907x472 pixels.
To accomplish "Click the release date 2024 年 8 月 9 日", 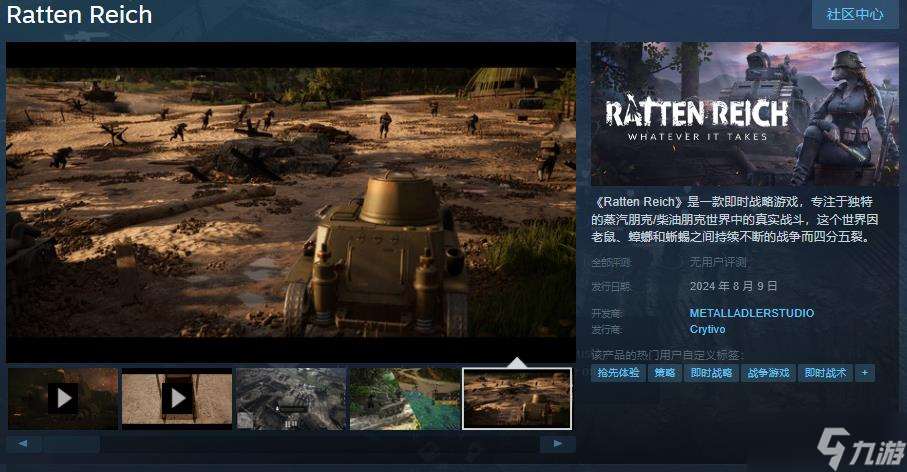I will click(x=733, y=286).
